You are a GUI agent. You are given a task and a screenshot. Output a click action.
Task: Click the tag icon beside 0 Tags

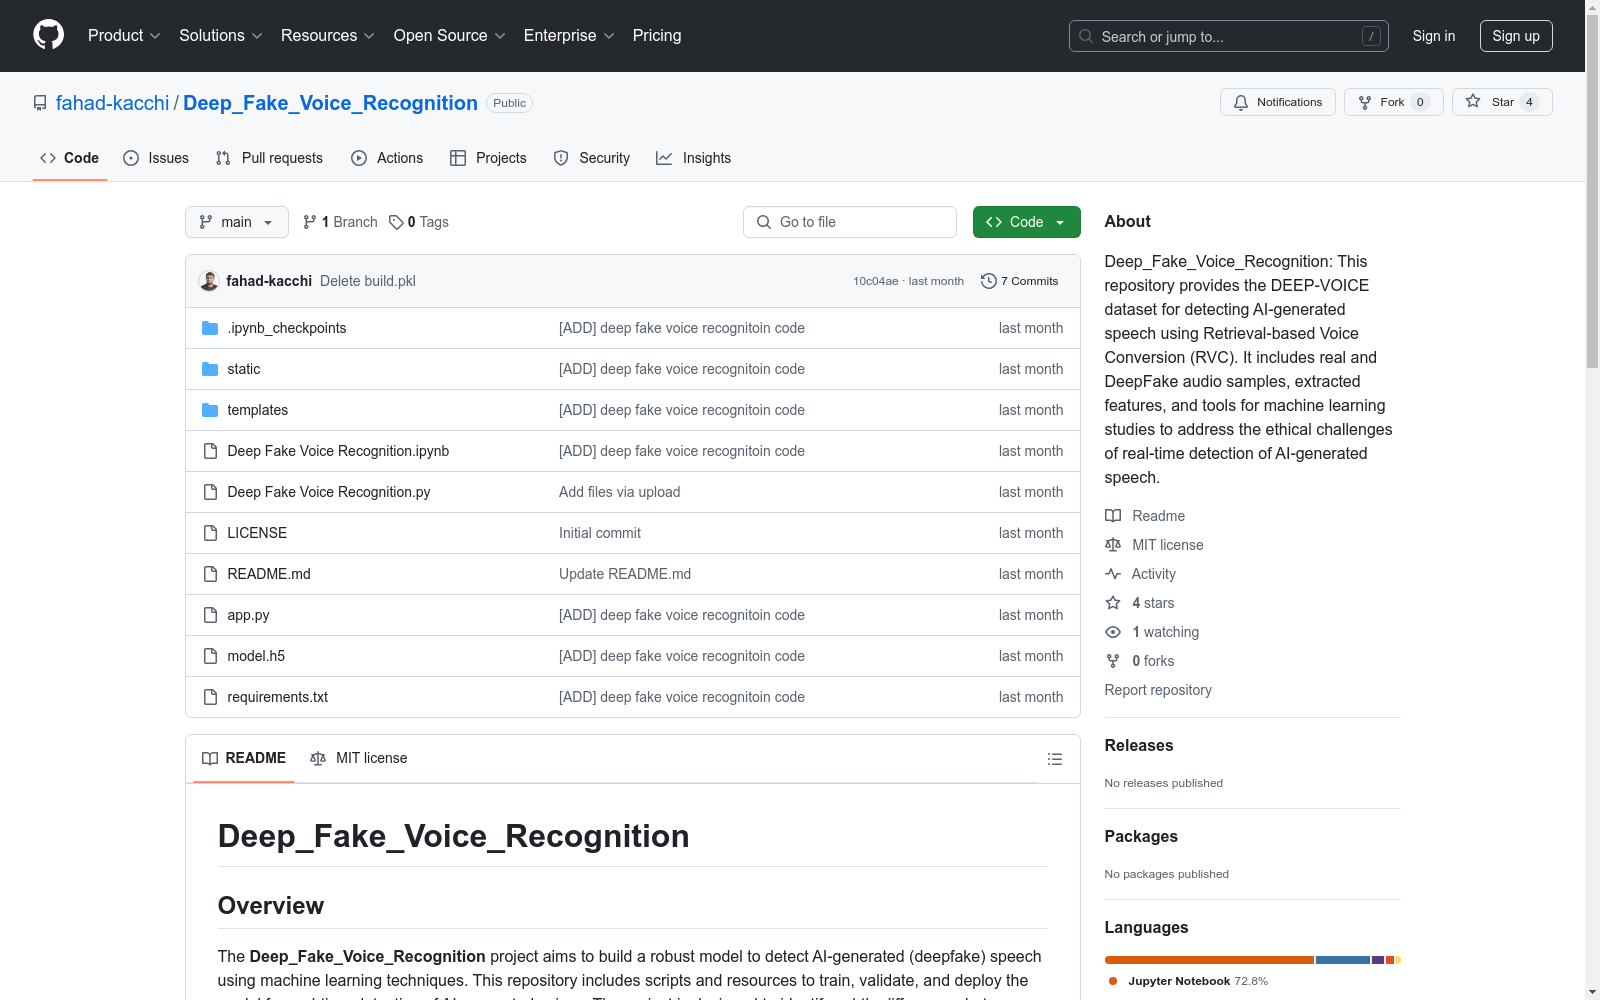396,222
